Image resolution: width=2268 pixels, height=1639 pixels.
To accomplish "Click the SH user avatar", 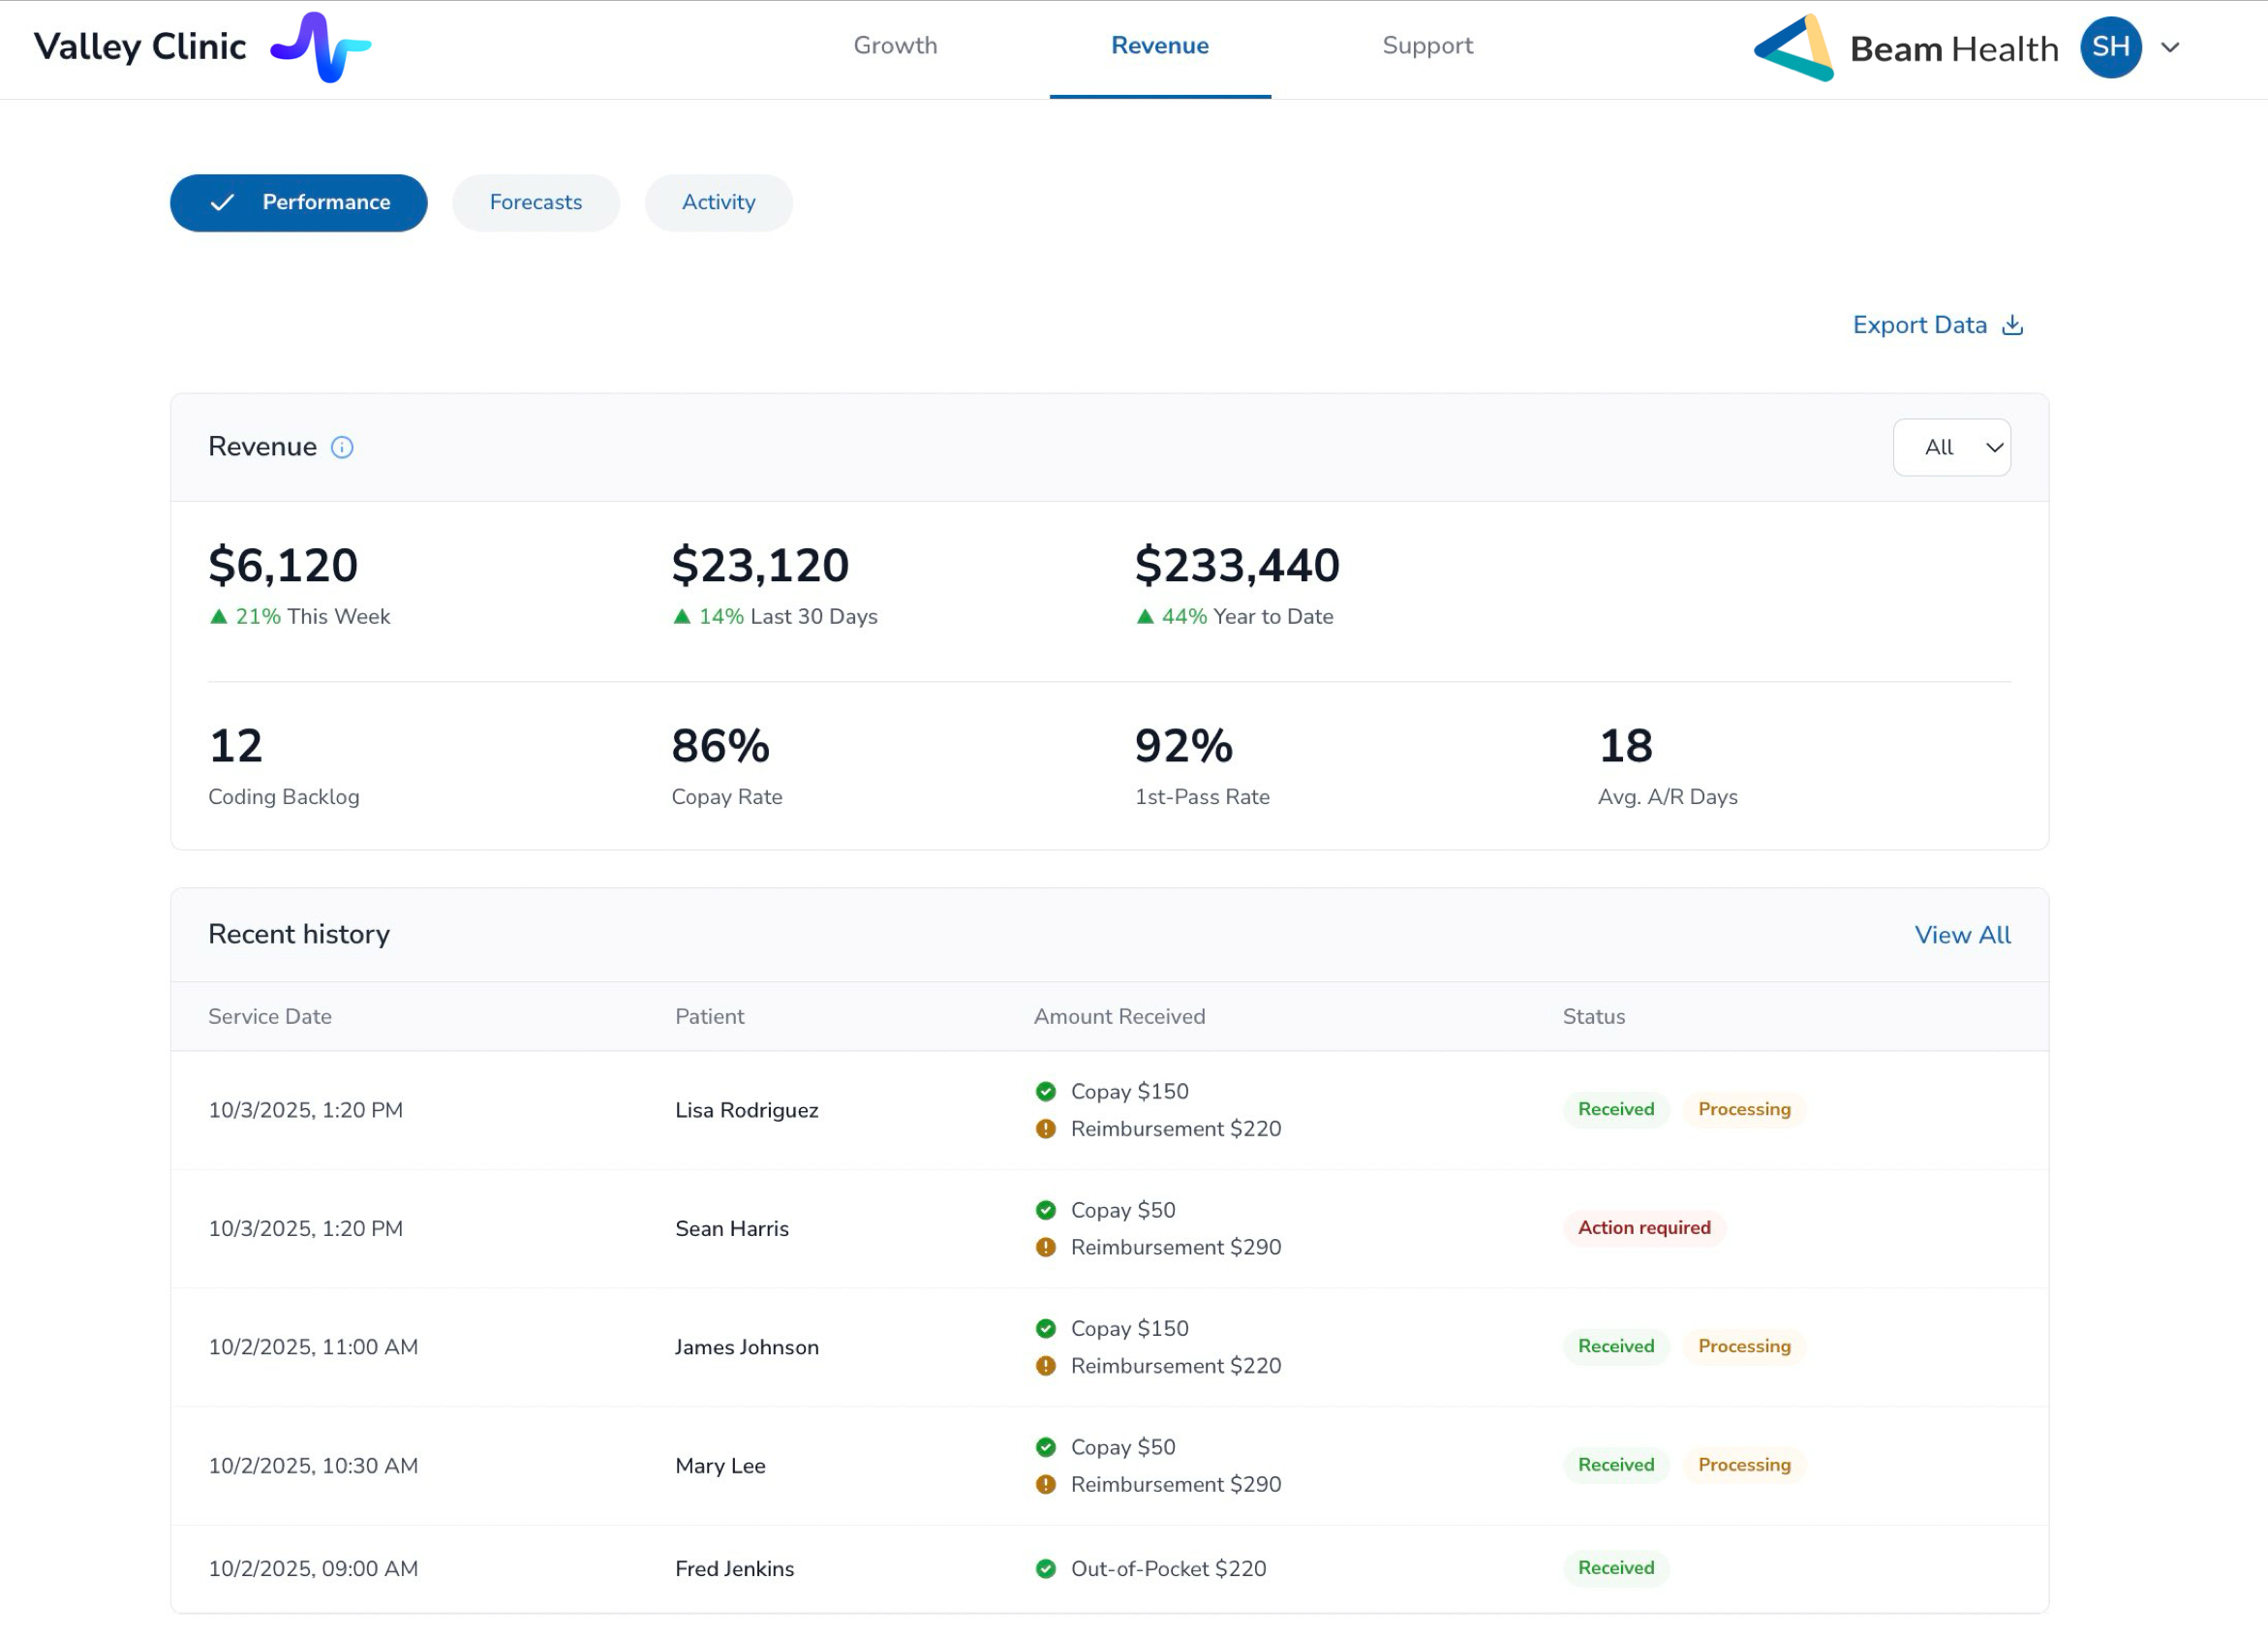I will click(x=2110, y=47).
